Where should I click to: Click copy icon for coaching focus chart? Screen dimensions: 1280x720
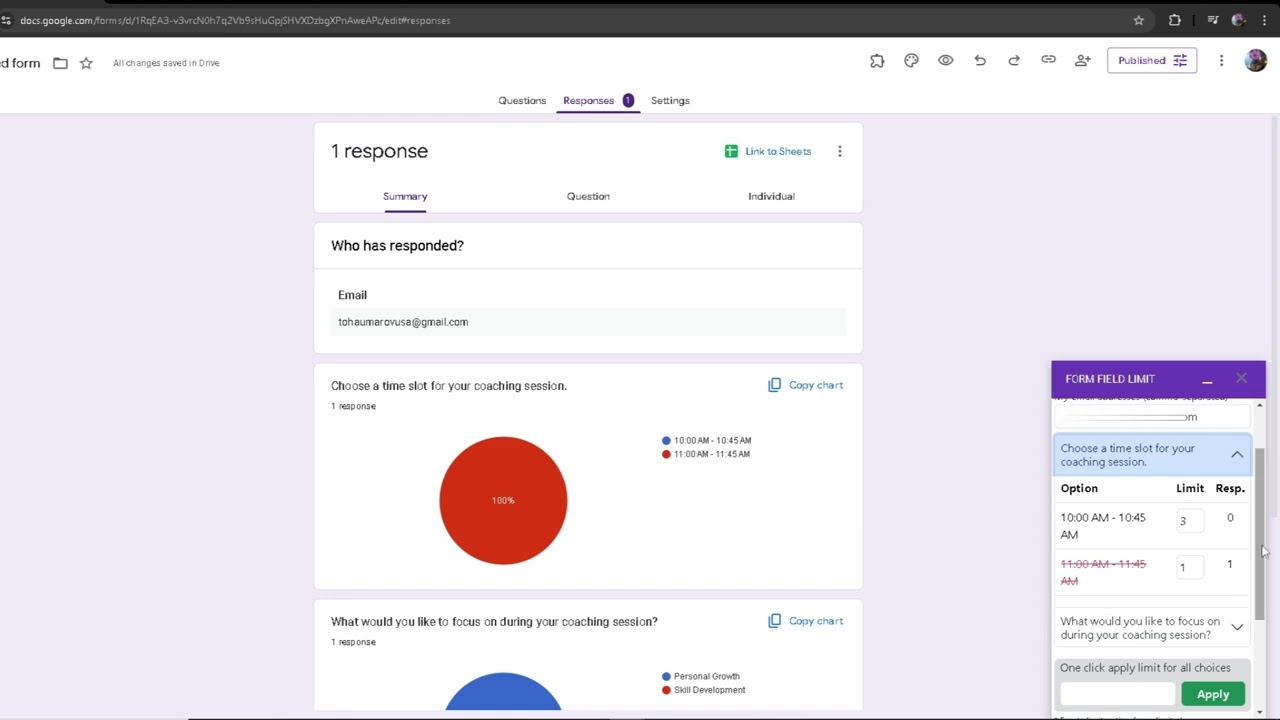pyautogui.click(x=774, y=621)
